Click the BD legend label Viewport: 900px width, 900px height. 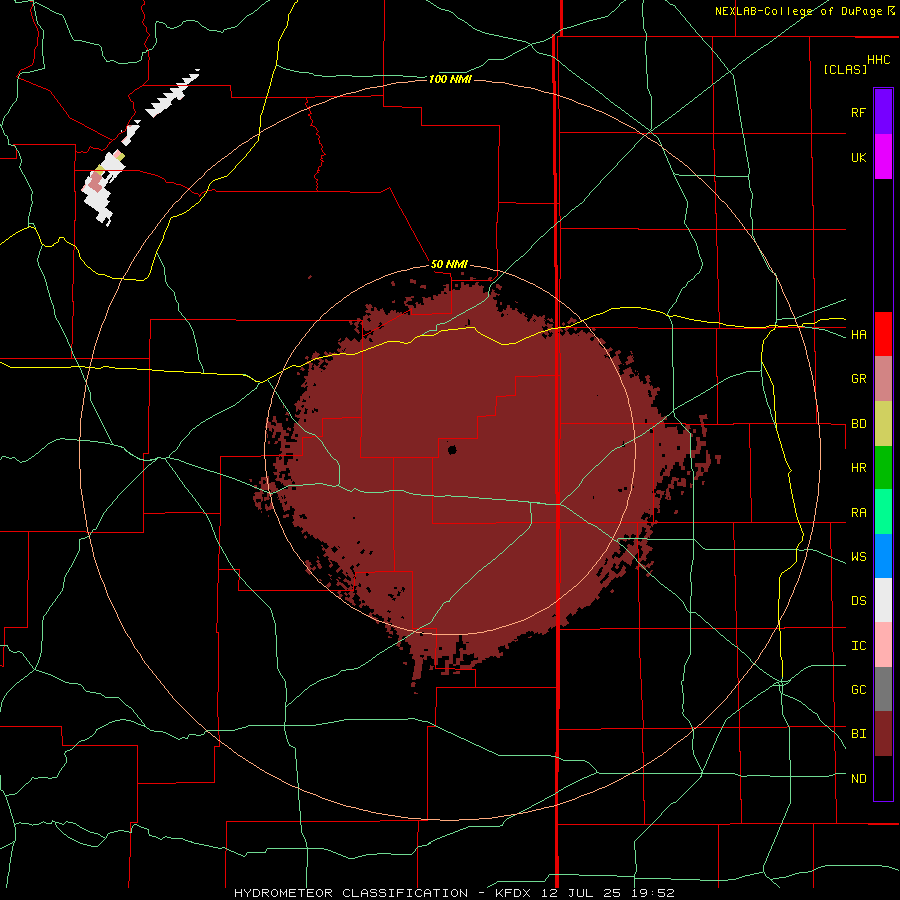coord(858,424)
